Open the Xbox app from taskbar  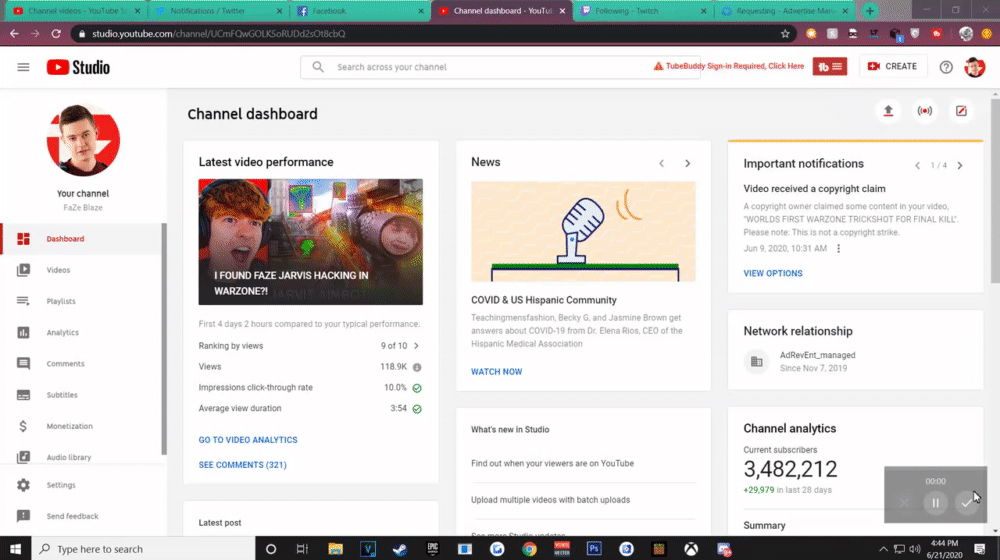click(691, 549)
